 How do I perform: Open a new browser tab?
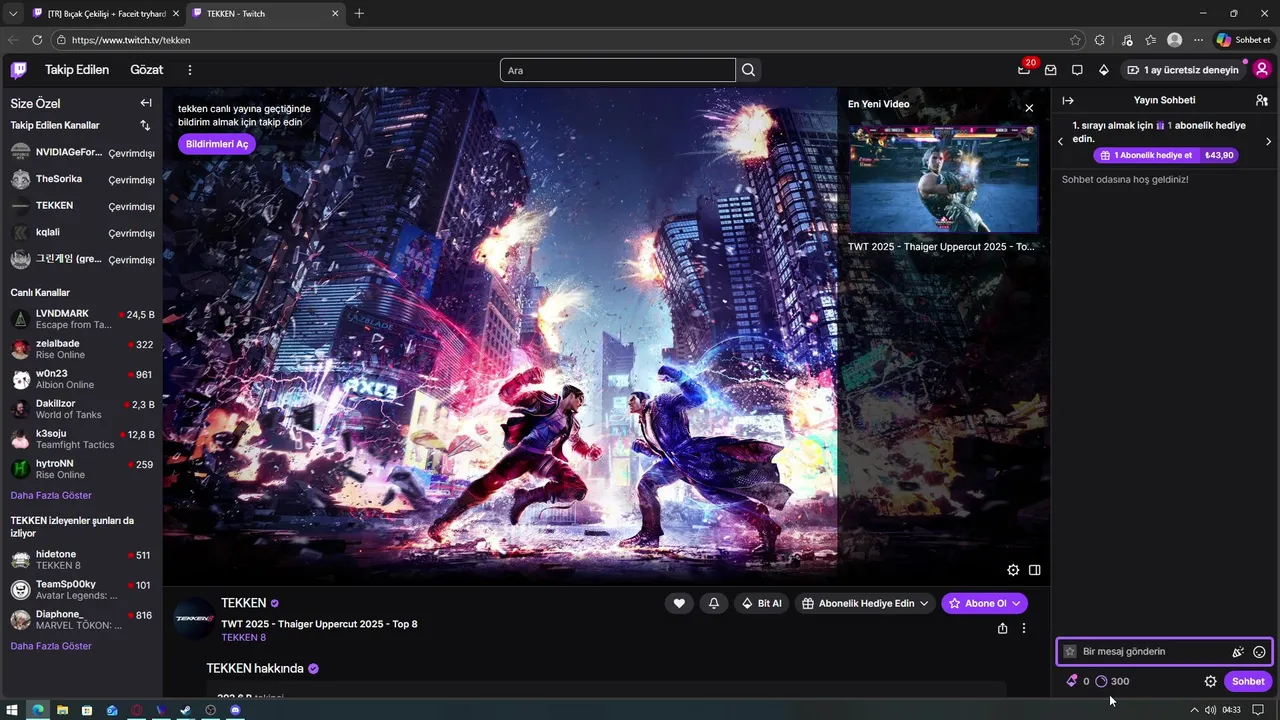point(359,13)
